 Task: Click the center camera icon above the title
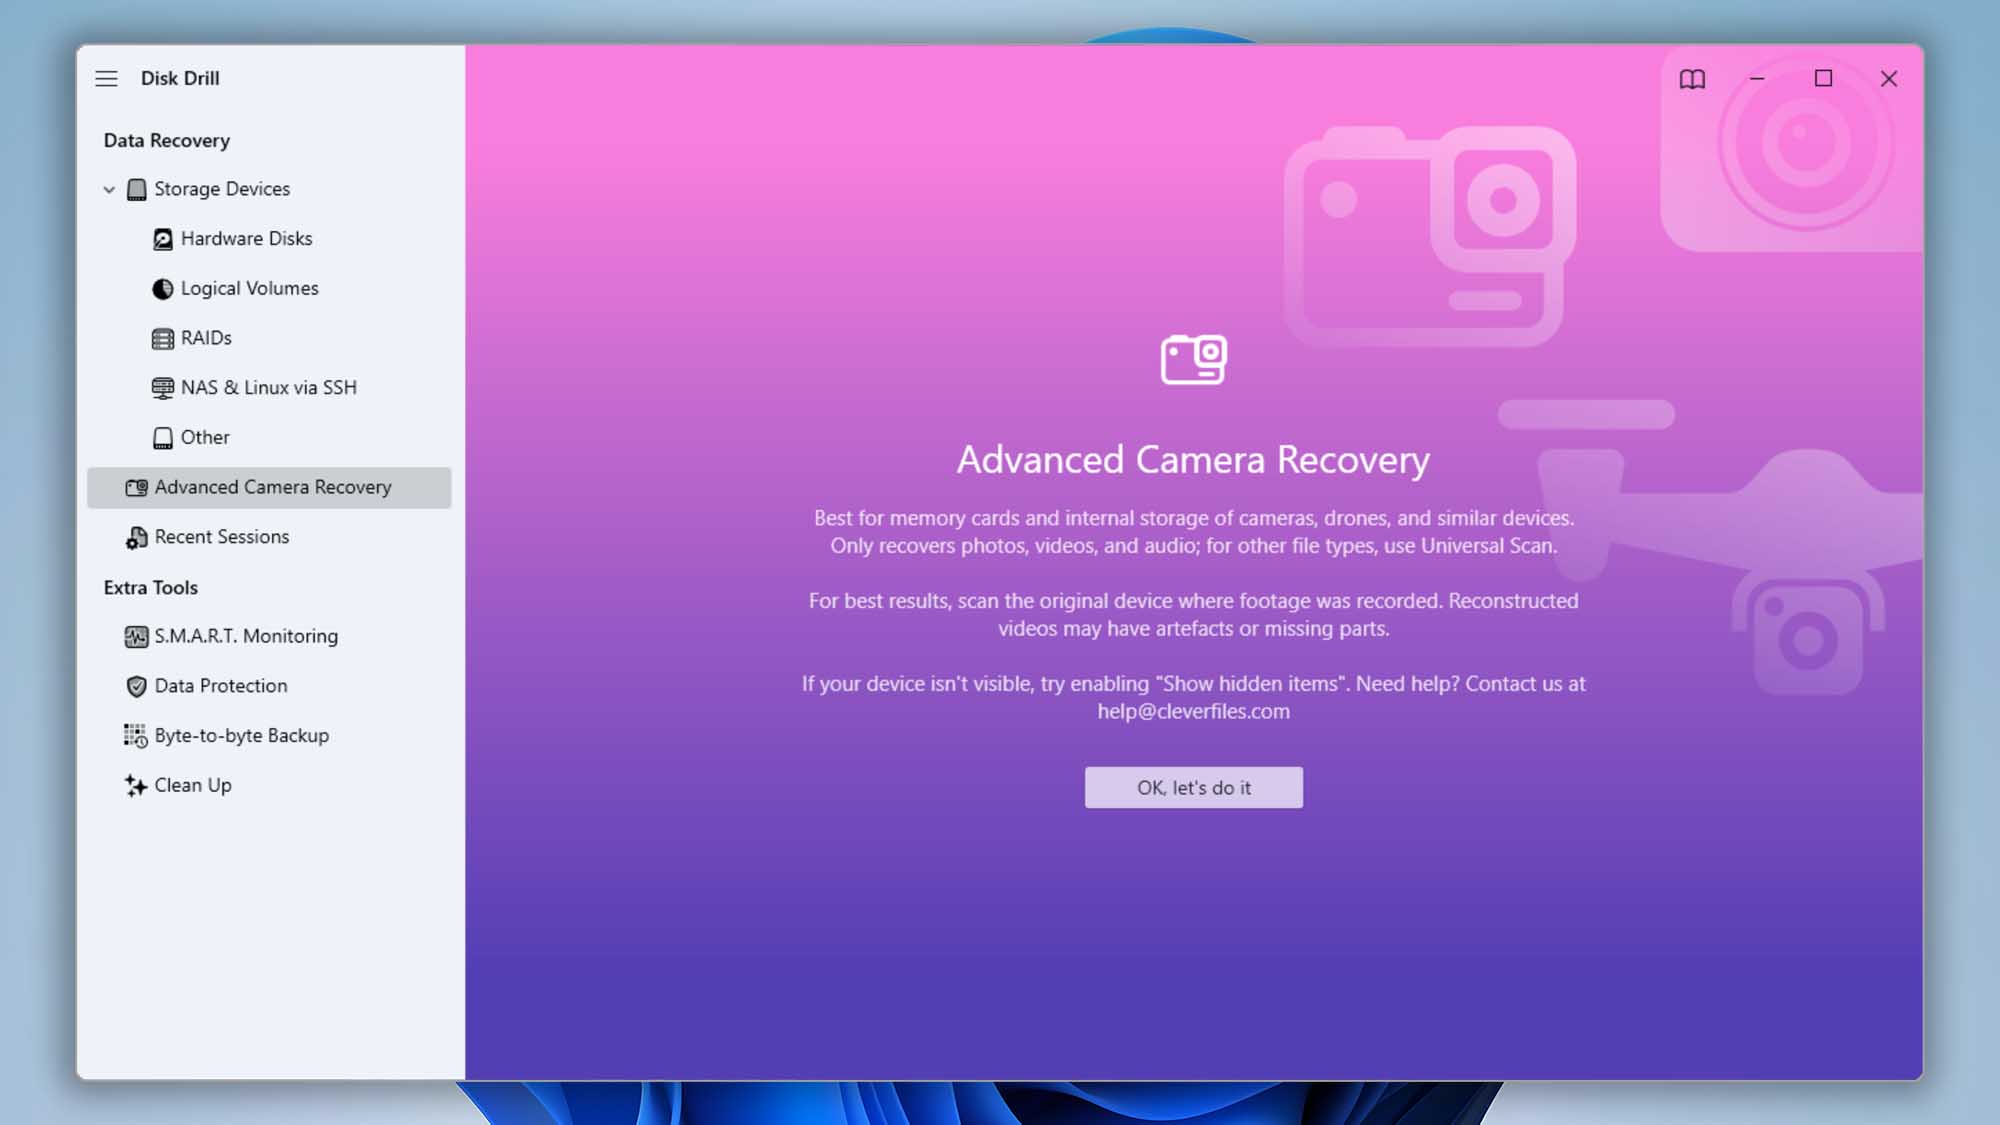(x=1193, y=359)
